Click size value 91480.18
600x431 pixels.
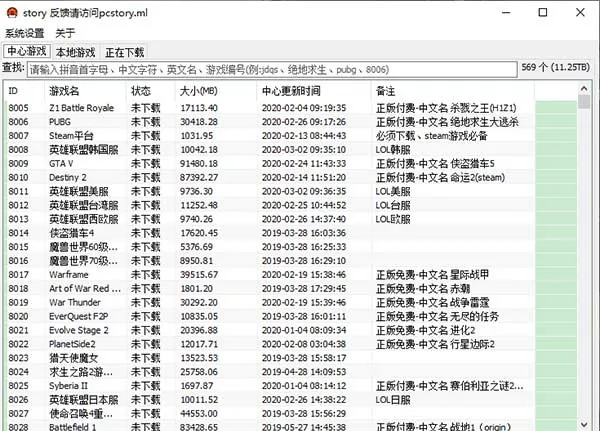coord(199,164)
